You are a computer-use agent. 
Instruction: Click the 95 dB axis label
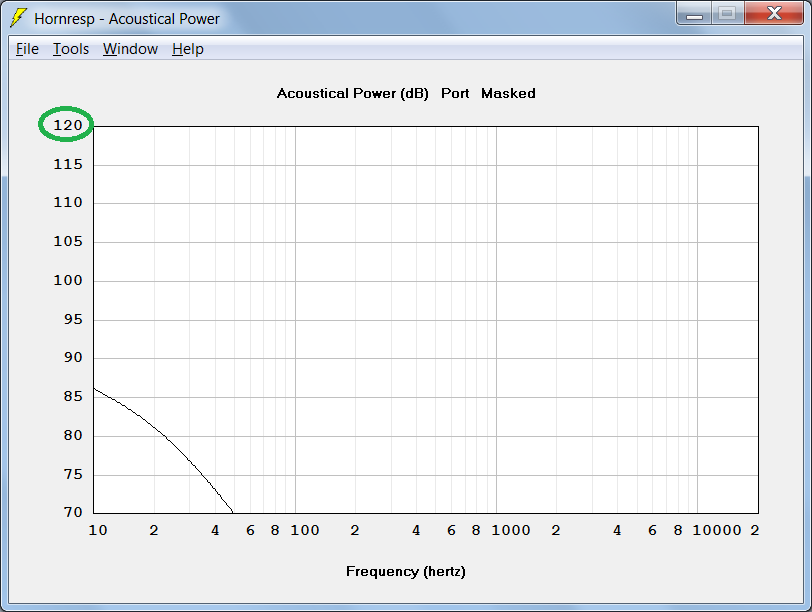(x=73, y=319)
